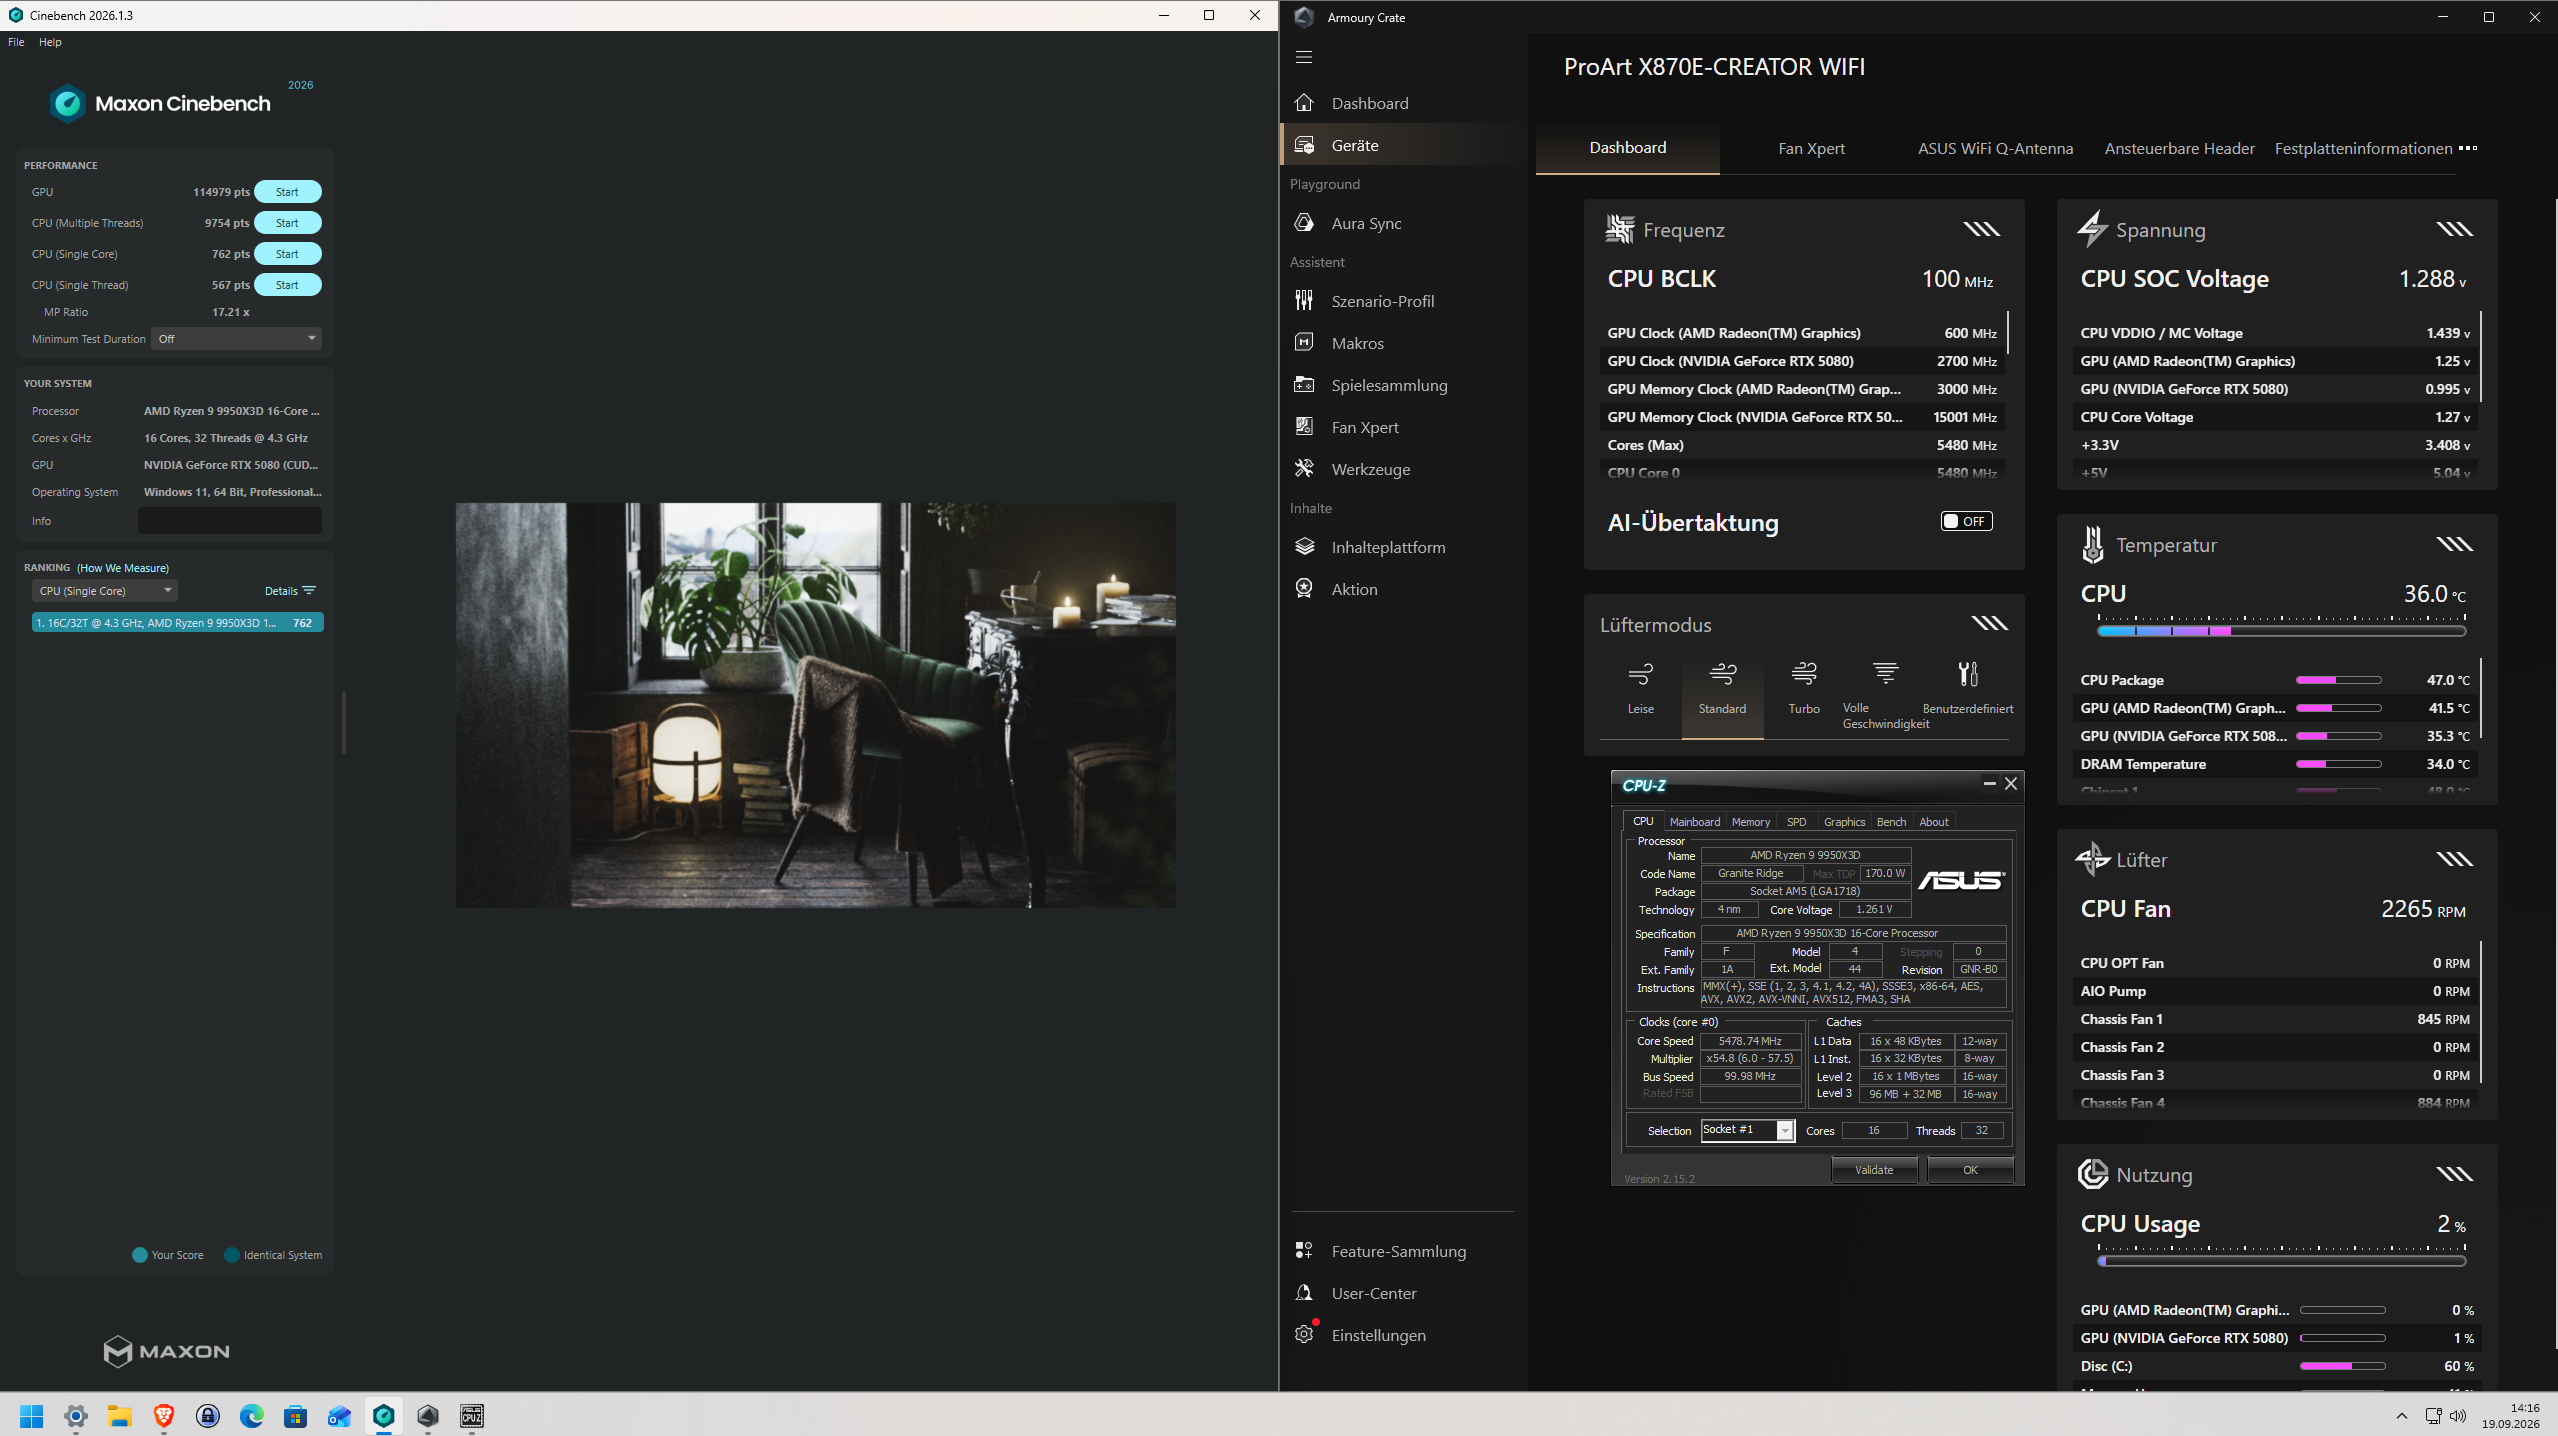
Task: Open the How We Measure link
Action: pyautogui.click(x=123, y=568)
